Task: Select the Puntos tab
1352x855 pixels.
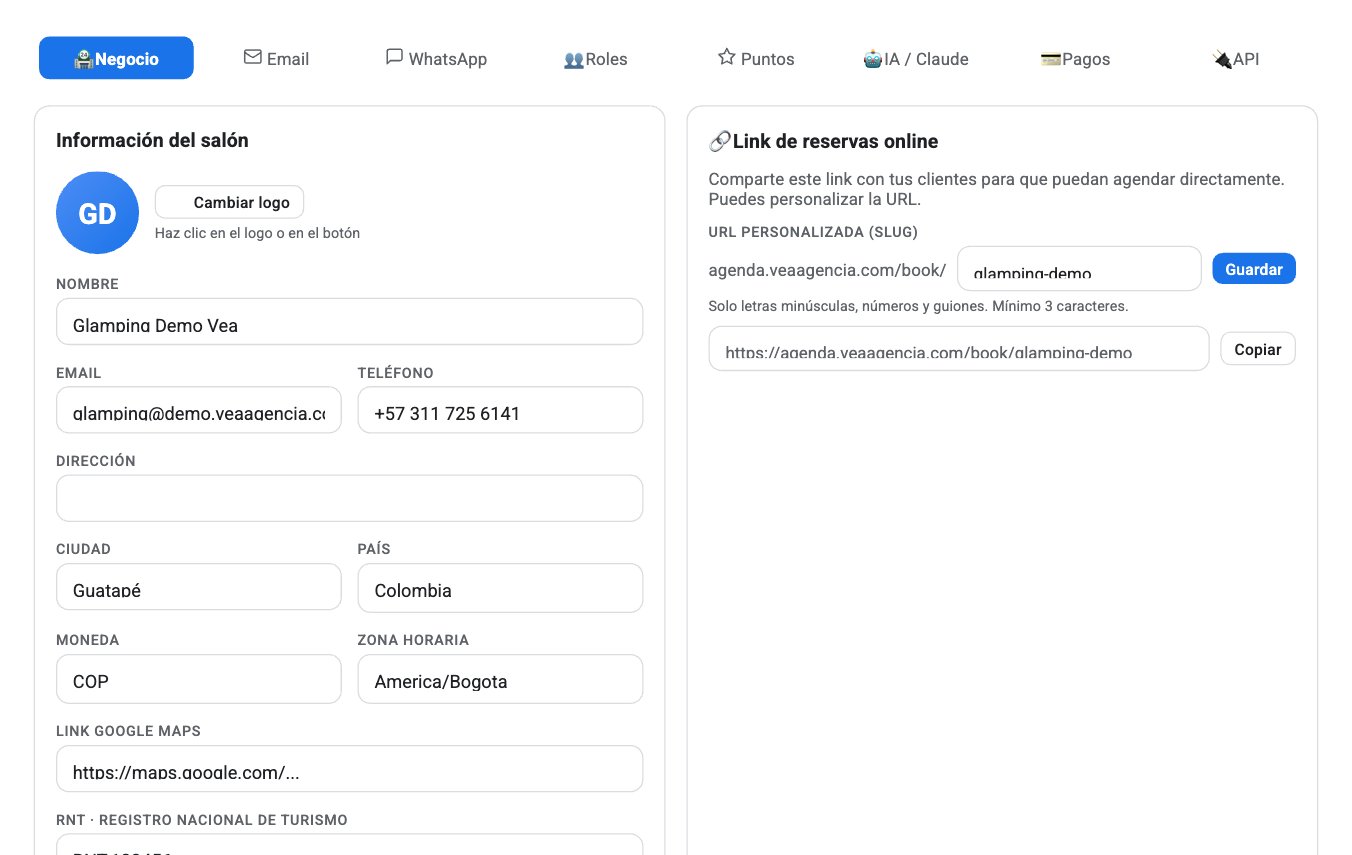Action: 756,58
